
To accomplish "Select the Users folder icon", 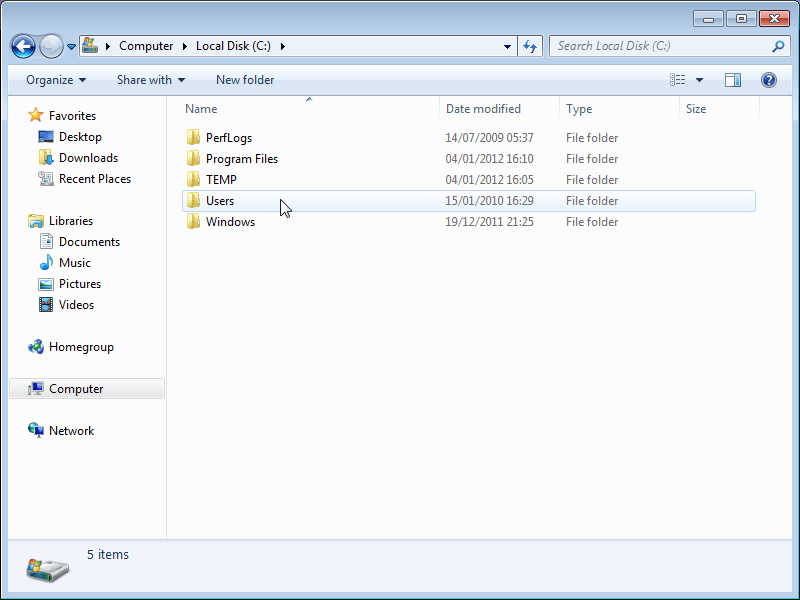I will point(193,201).
